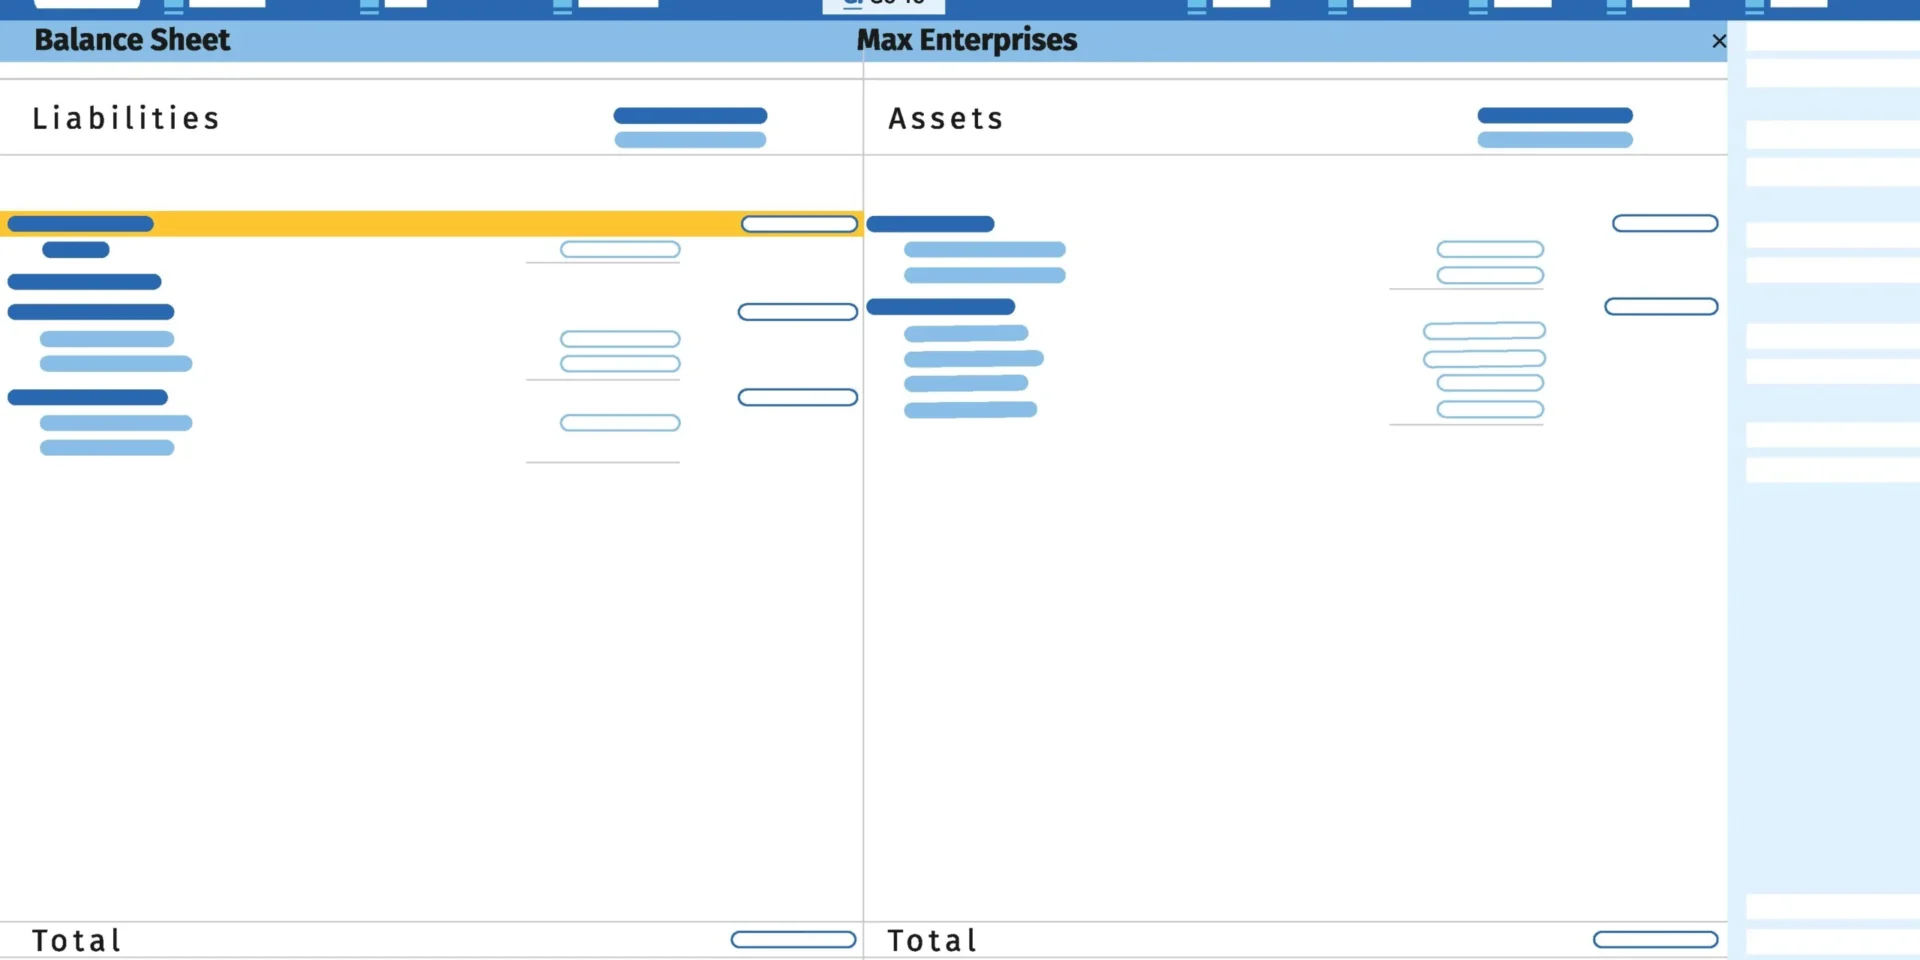
Task: Select the Assets column heading
Action: coord(946,118)
